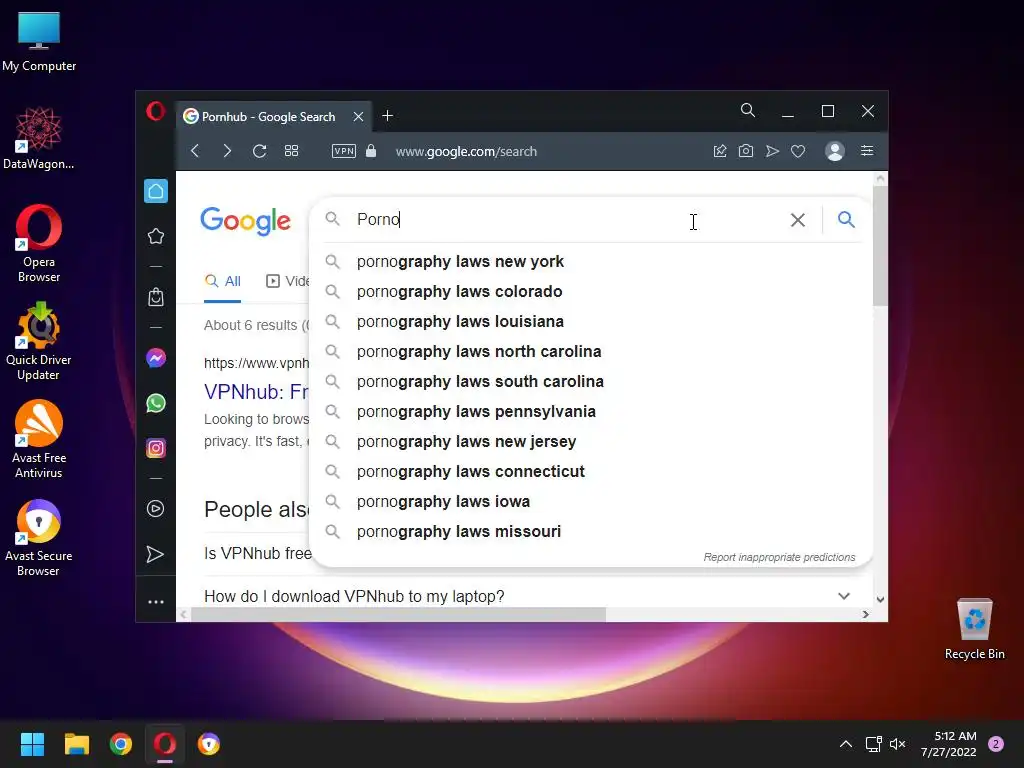Click Home icon in Opera sidebar
This screenshot has height=768, width=1024.
(155, 191)
